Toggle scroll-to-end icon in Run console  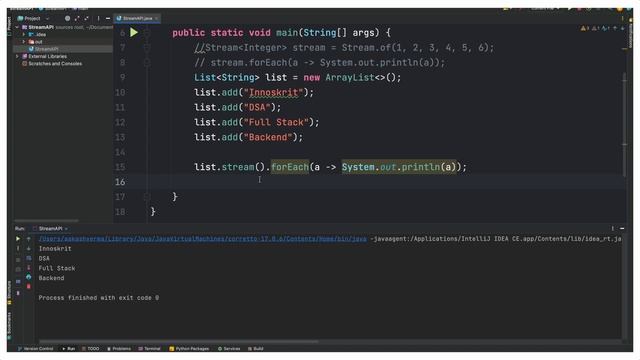29,267
